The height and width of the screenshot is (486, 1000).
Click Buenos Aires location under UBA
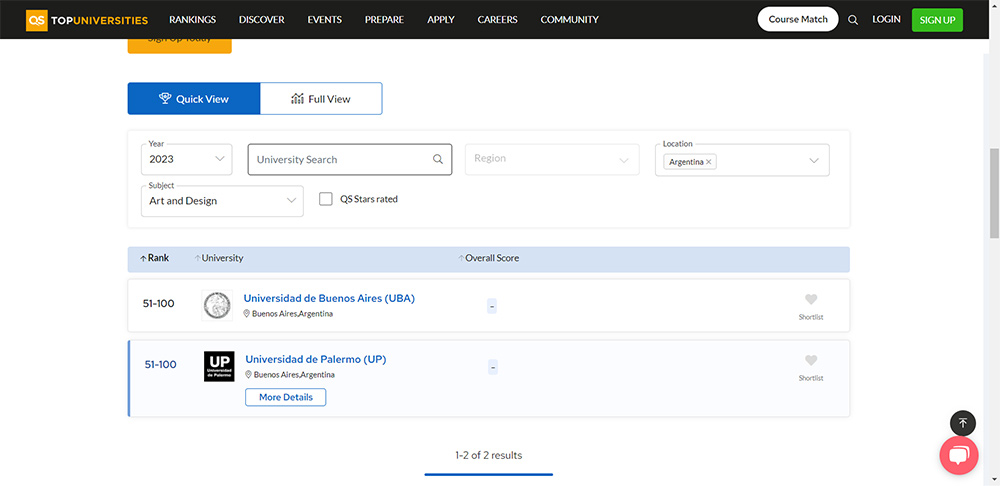coord(288,314)
